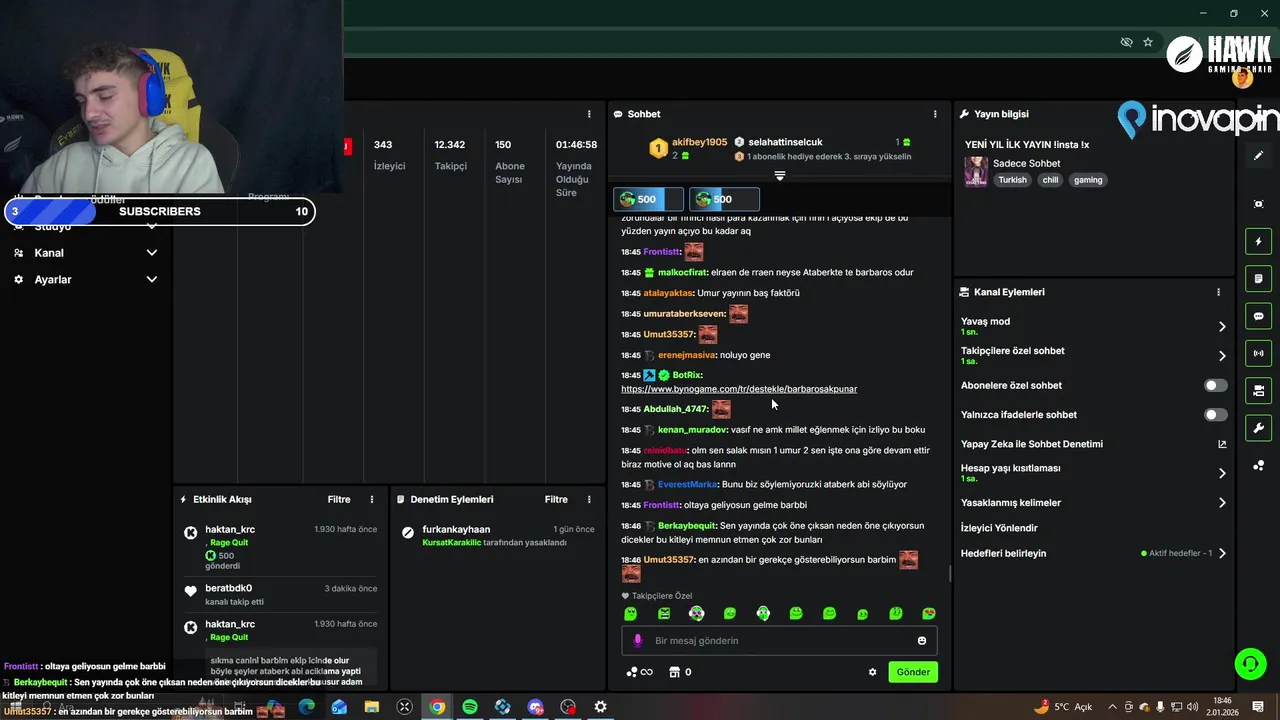The image size is (1280, 720).
Task: Toggle the chat bubble widget icon in sidebar
Action: 1258,316
